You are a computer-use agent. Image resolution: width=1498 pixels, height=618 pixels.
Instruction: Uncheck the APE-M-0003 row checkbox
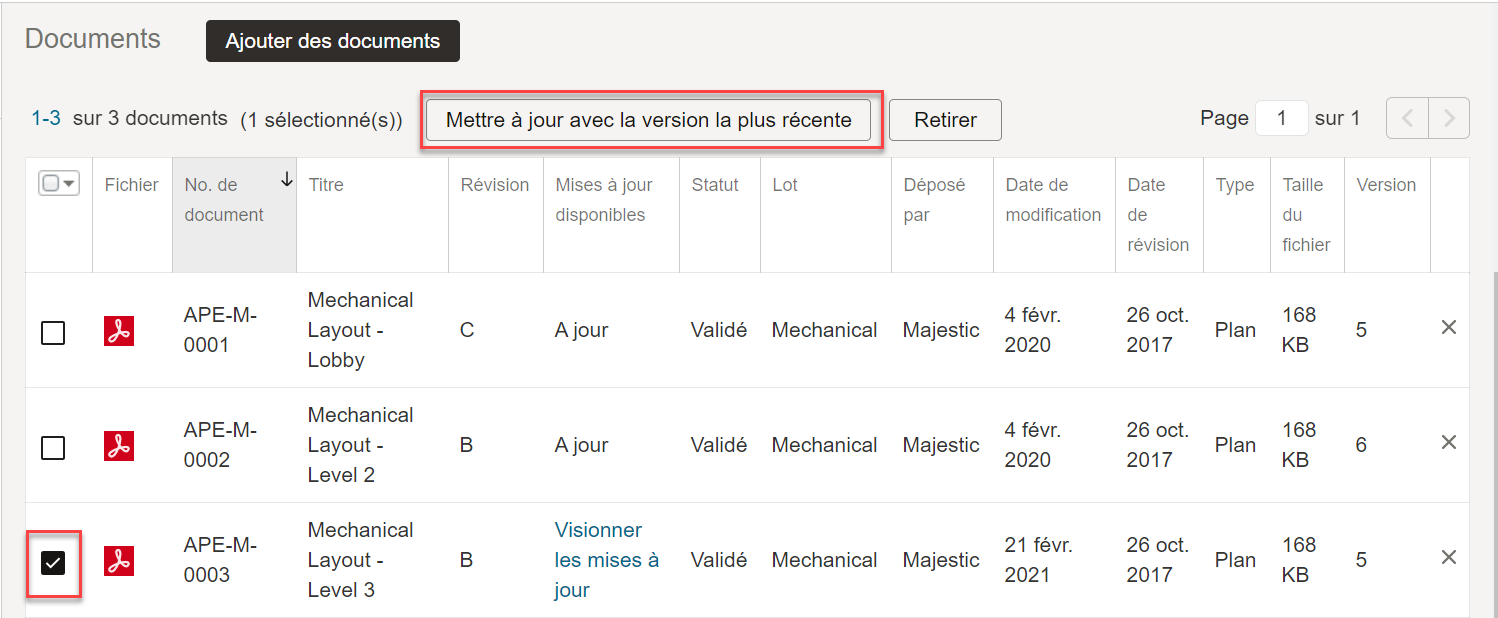coord(53,563)
